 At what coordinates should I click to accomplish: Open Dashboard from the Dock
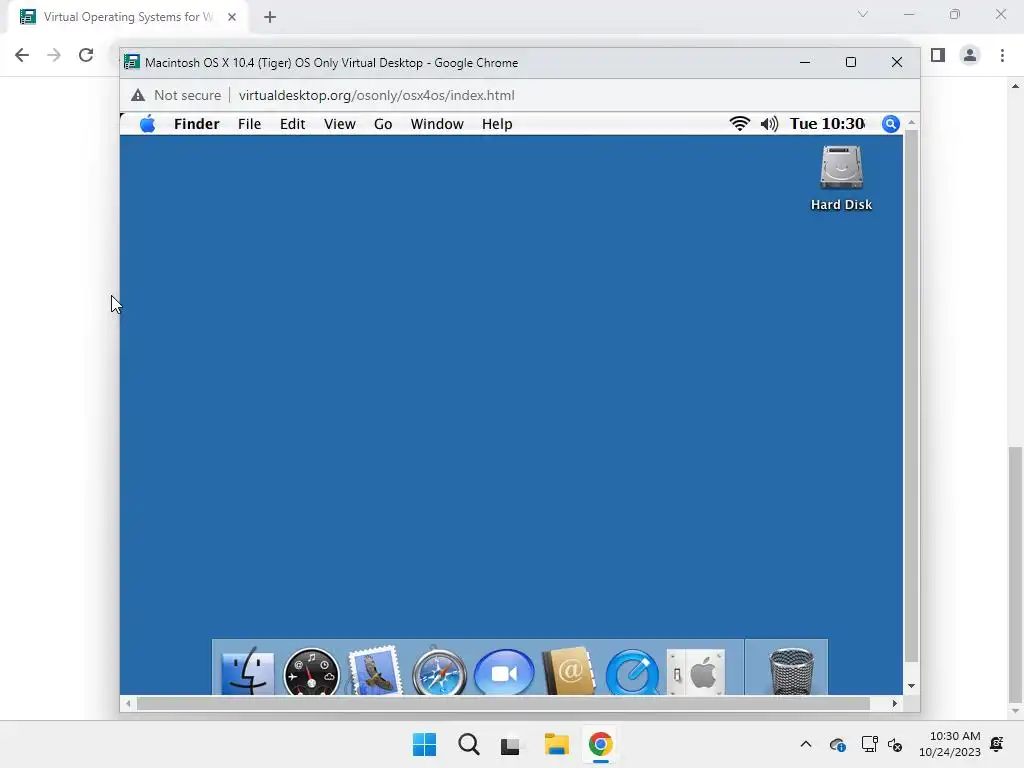click(x=312, y=671)
